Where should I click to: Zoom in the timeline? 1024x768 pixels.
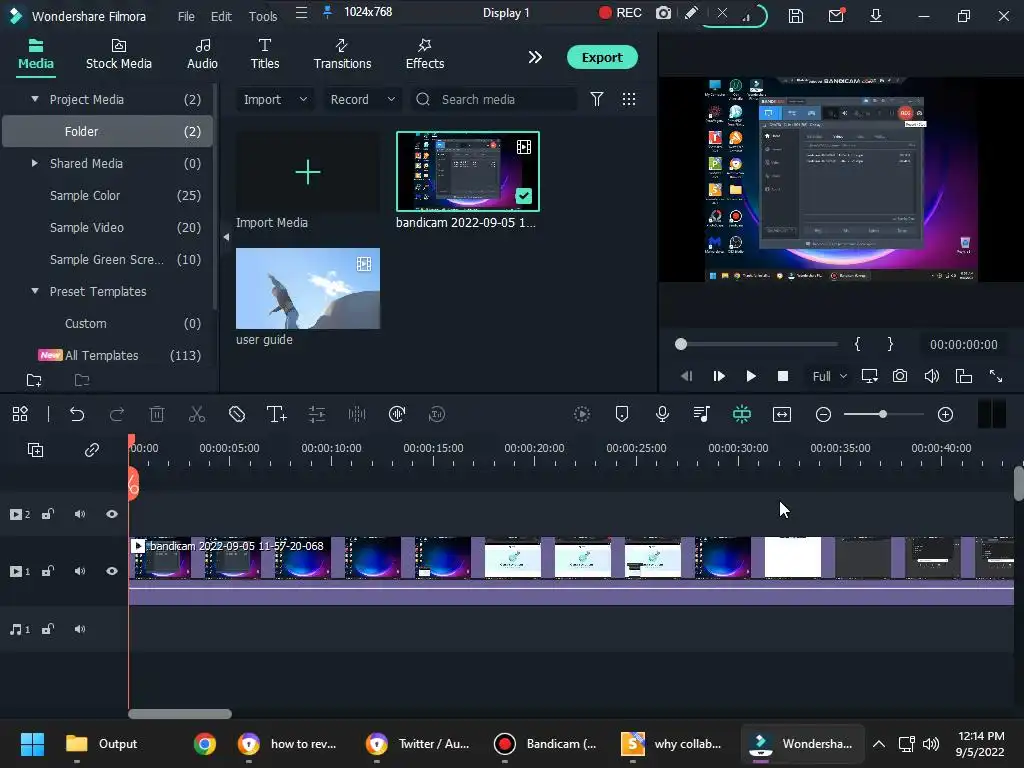click(945, 415)
